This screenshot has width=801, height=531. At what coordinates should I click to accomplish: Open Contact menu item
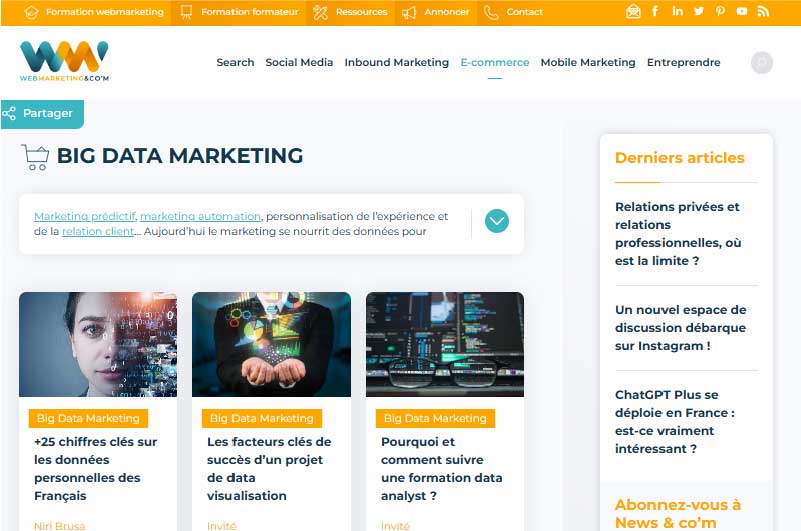pos(525,12)
